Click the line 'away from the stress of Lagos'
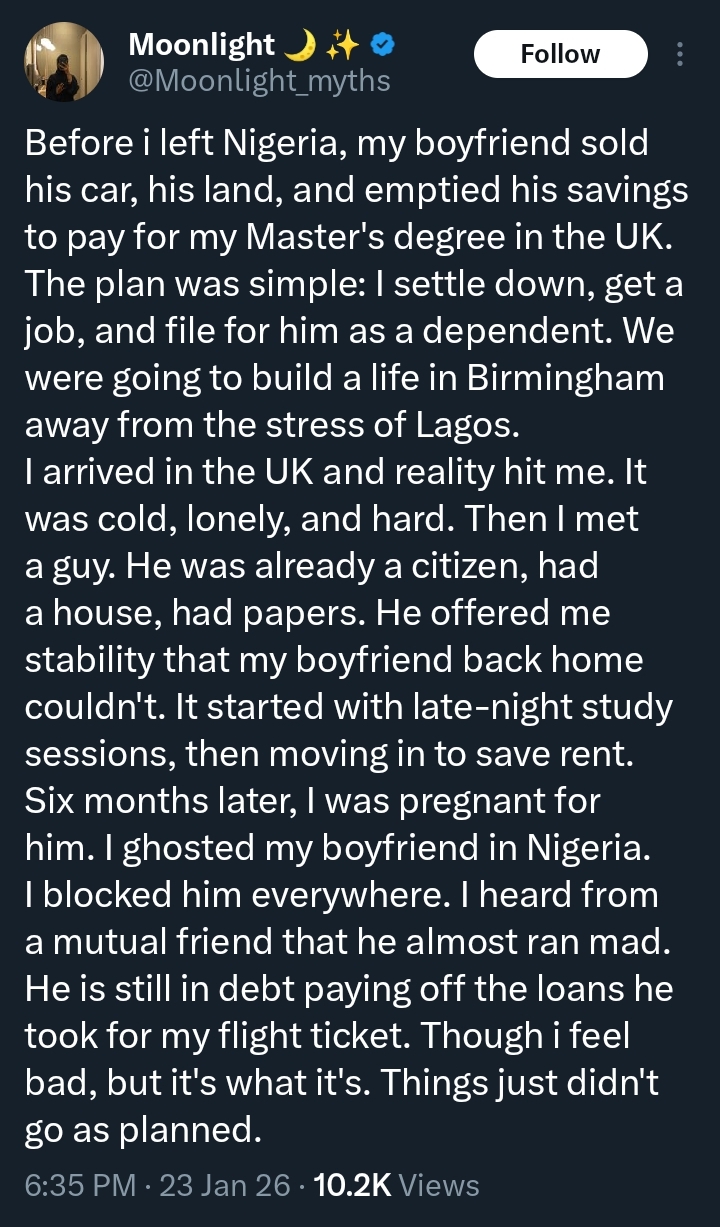This screenshot has height=1227, width=720. pos(272,426)
